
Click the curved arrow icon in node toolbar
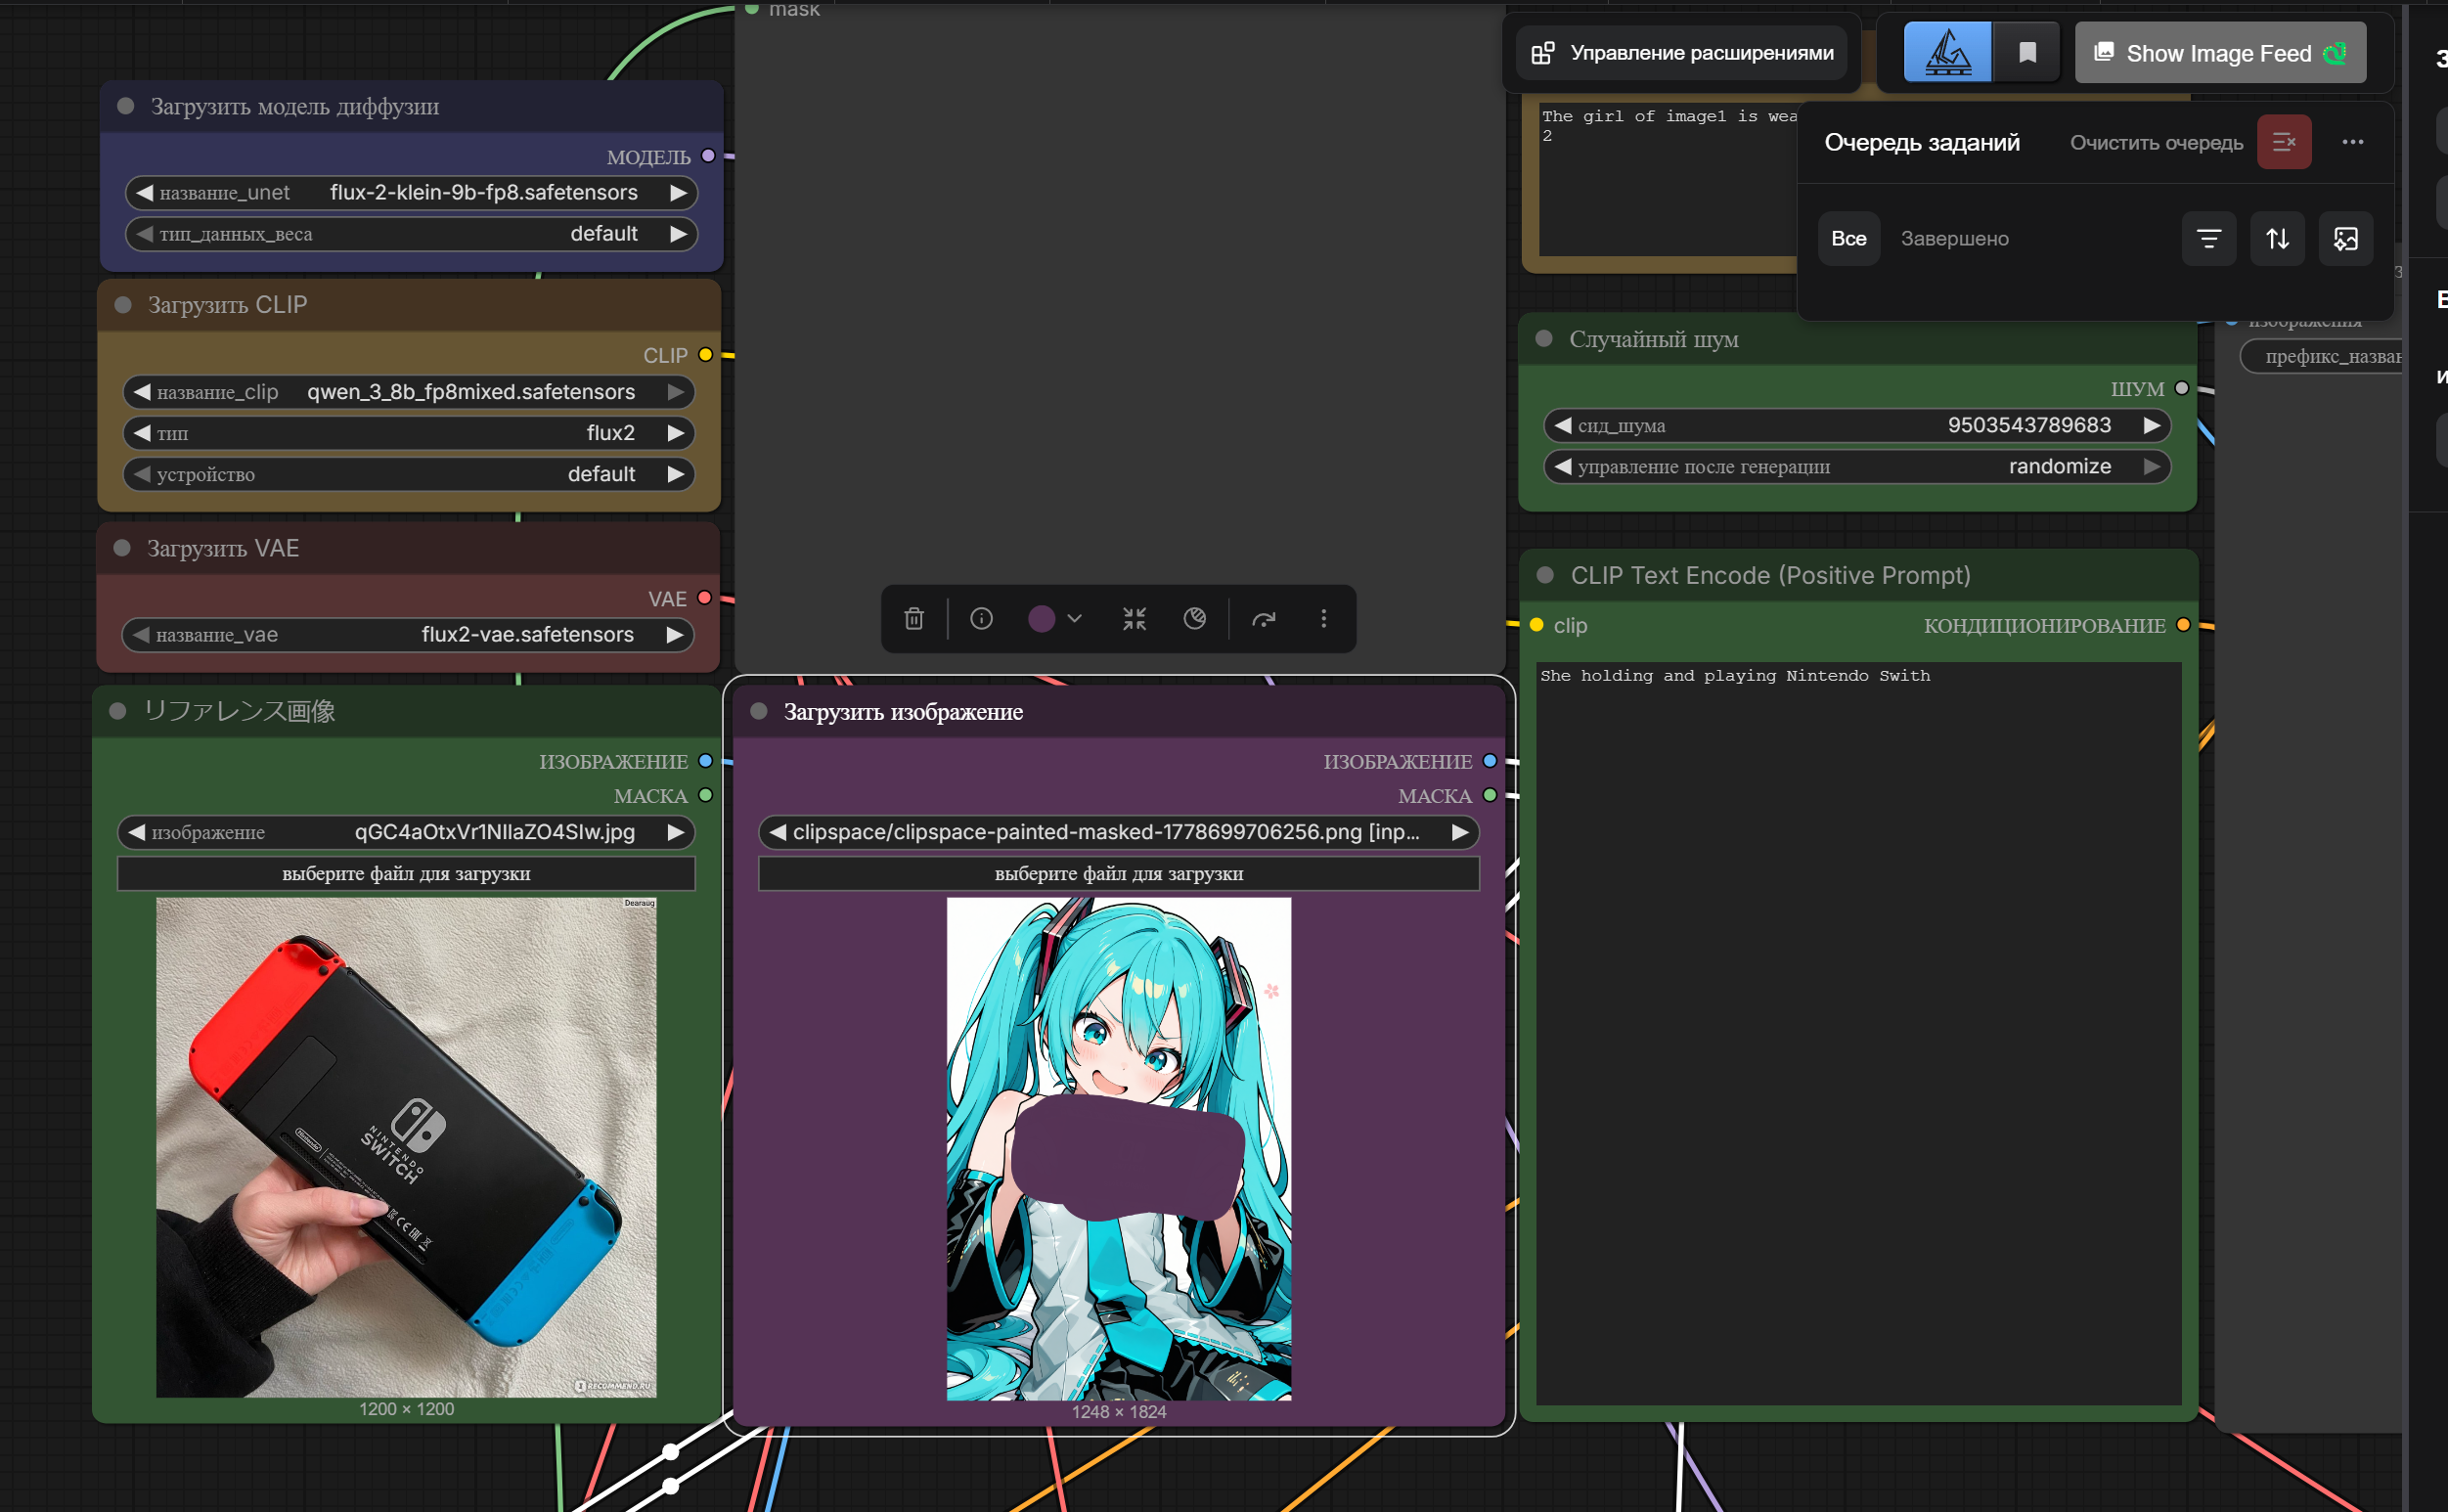coord(1264,619)
